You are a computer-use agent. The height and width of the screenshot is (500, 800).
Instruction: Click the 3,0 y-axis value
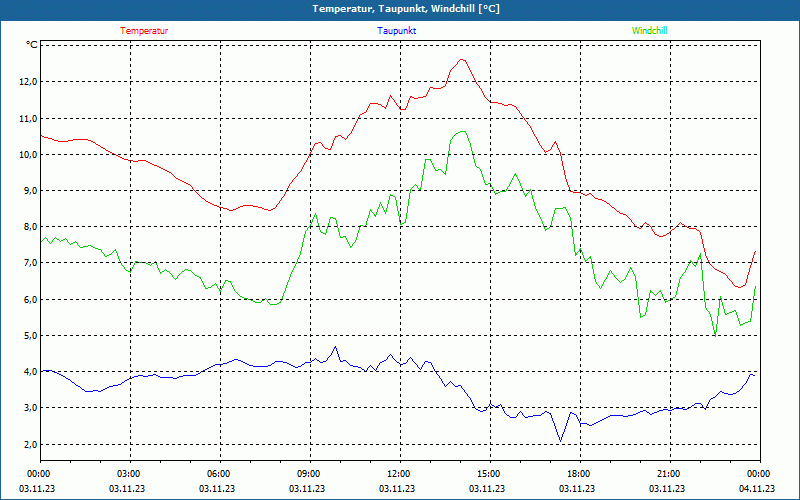pyautogui.click(x=31, y=408)
